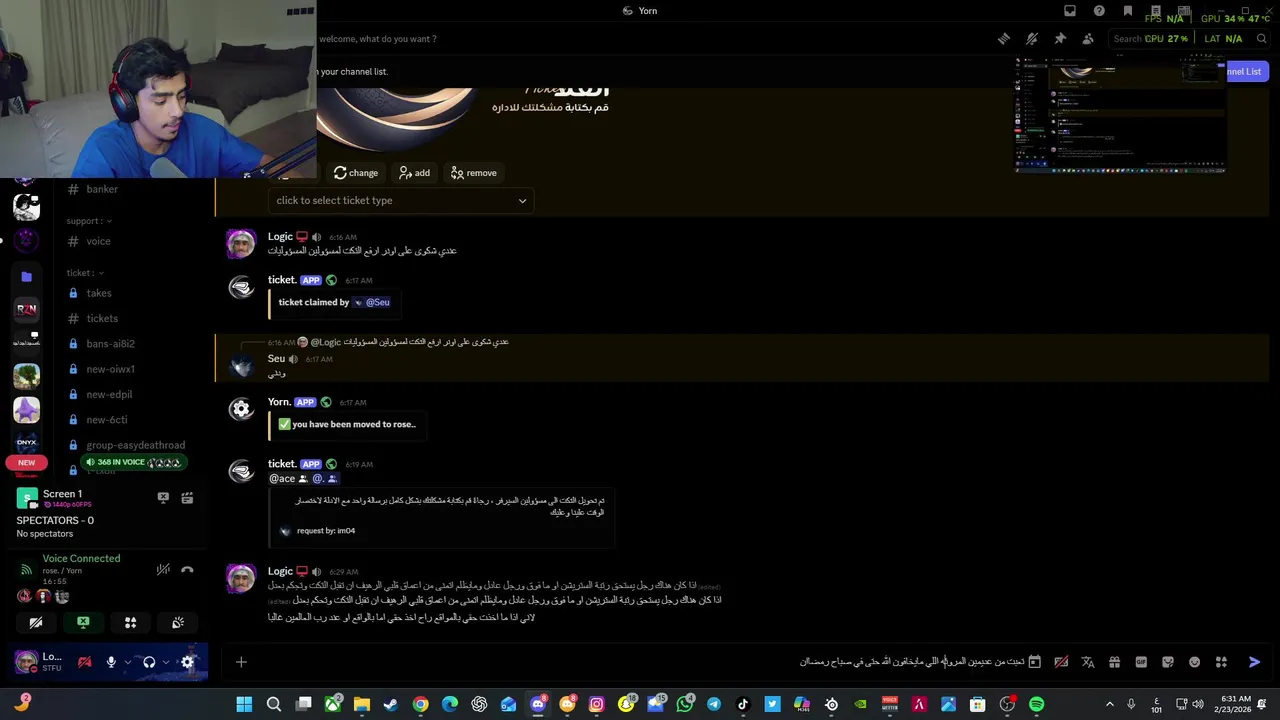Send the message with arrow button
Viewport: 1280px width, 720px height.
pyautogui.click(x=1255, y=662)
